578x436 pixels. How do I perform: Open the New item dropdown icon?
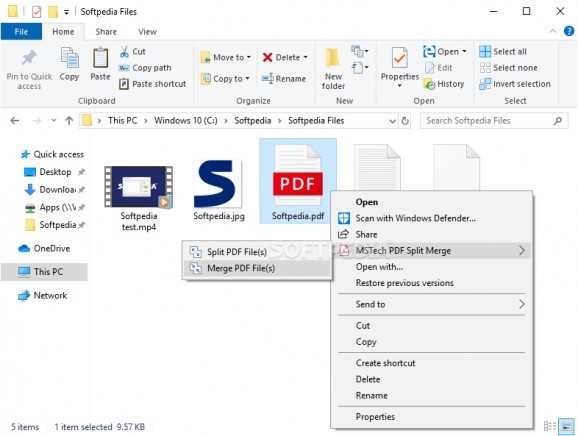(359, 51)
